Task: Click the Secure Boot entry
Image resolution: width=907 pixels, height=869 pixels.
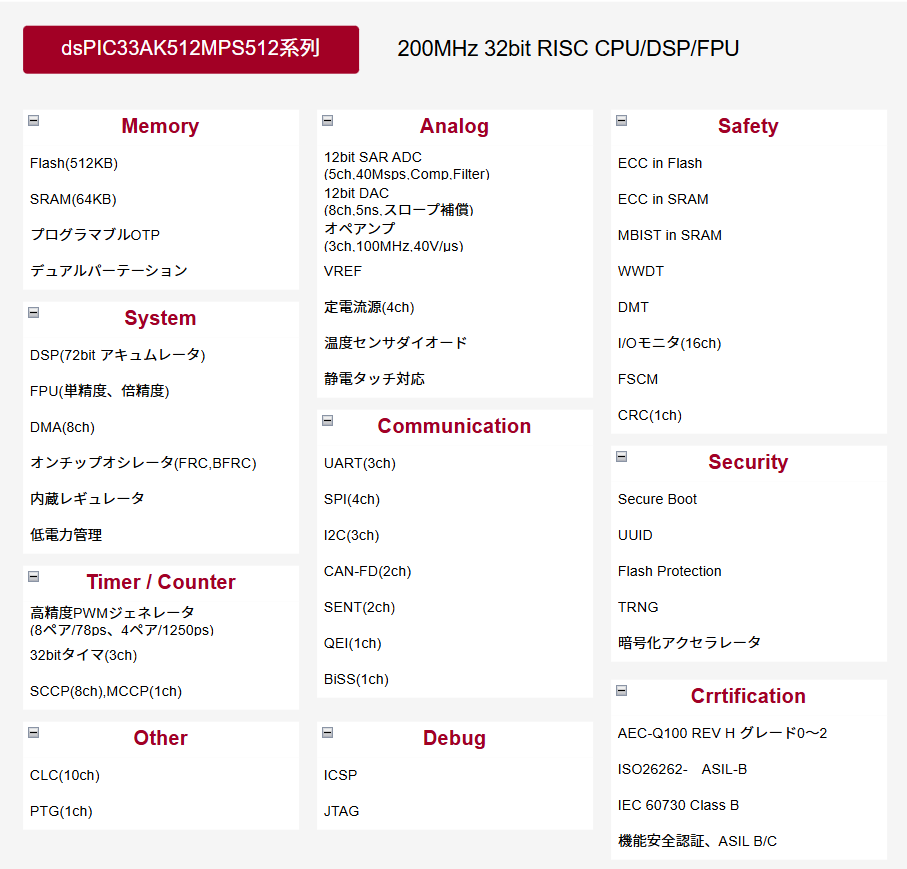Action: 657,499
